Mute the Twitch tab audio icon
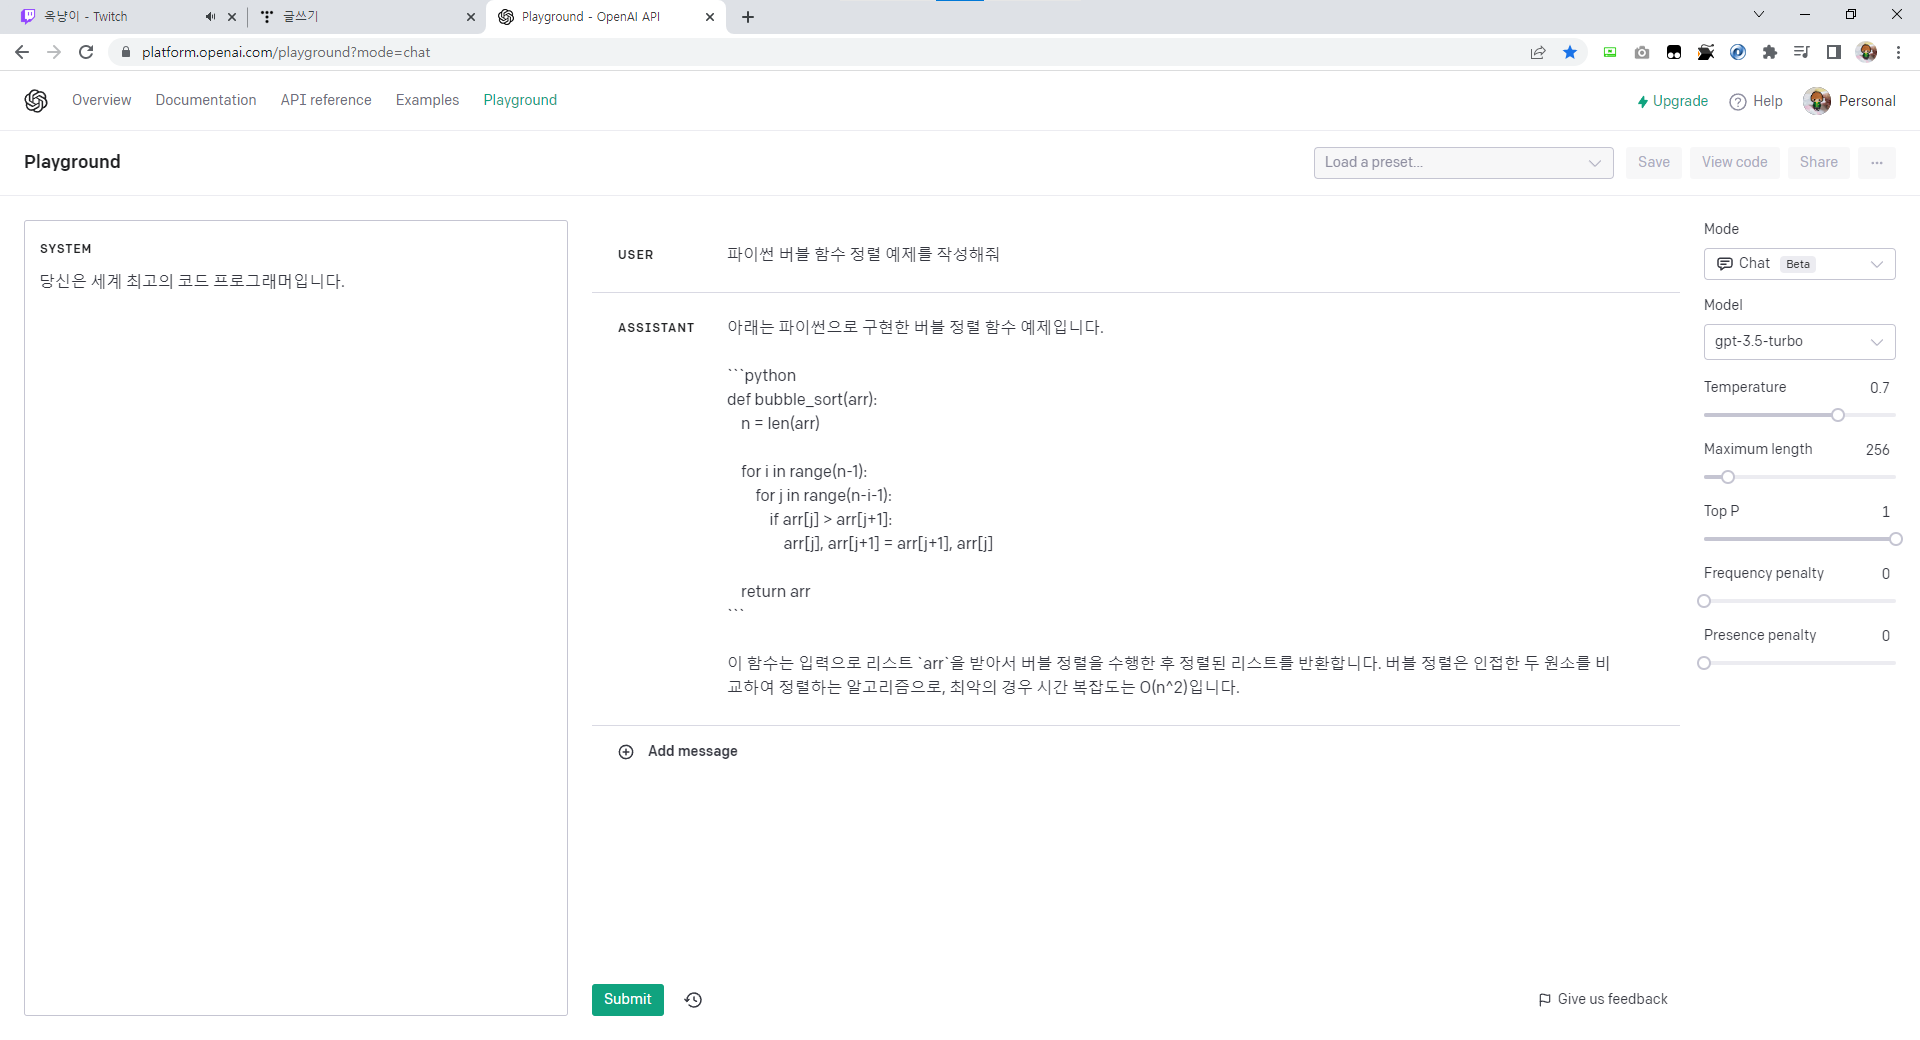Image resolution: width=1920 pixels, height=1040 pixels. tap(210, 17)
